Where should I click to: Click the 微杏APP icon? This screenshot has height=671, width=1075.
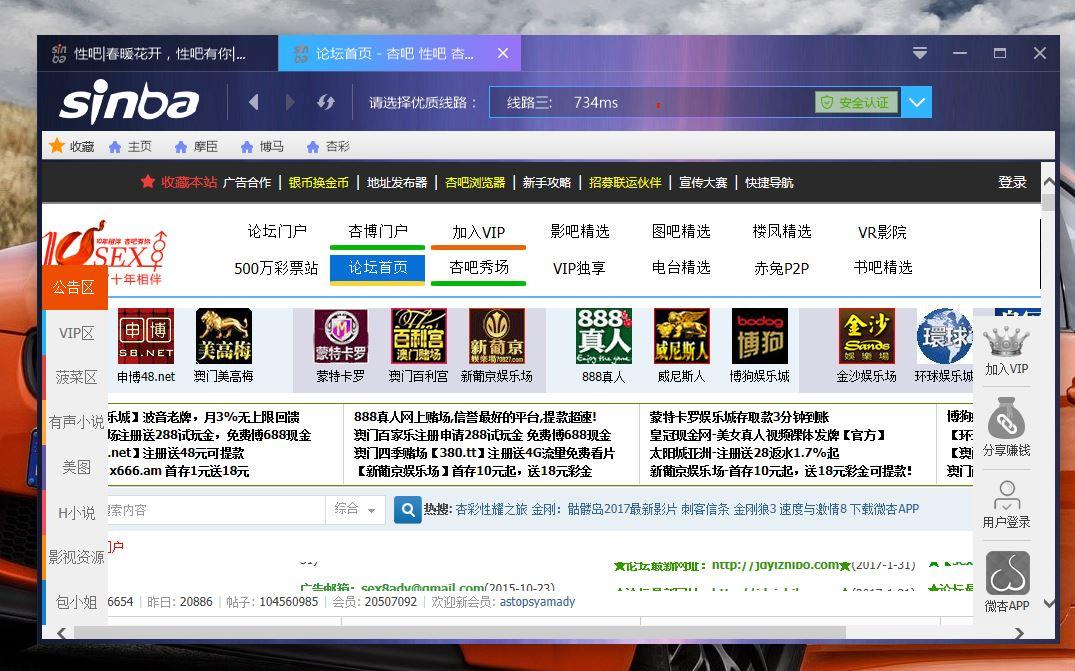pos(1007,573)
